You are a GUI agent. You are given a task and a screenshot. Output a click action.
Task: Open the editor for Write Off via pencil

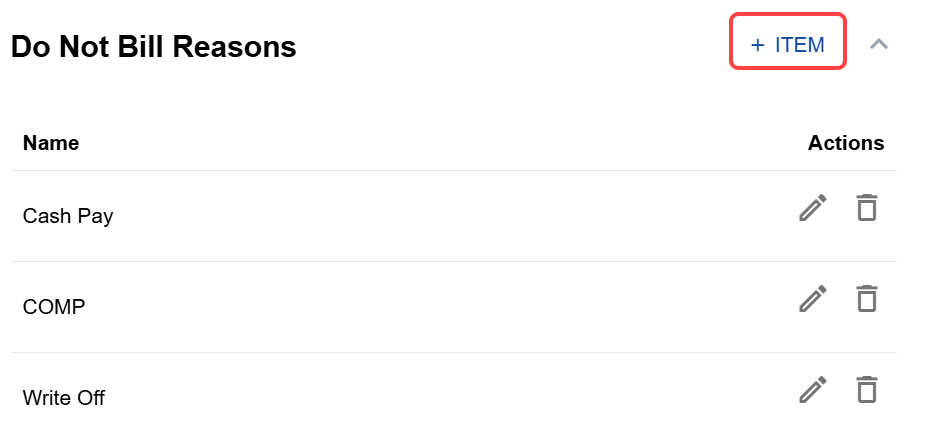813,390
